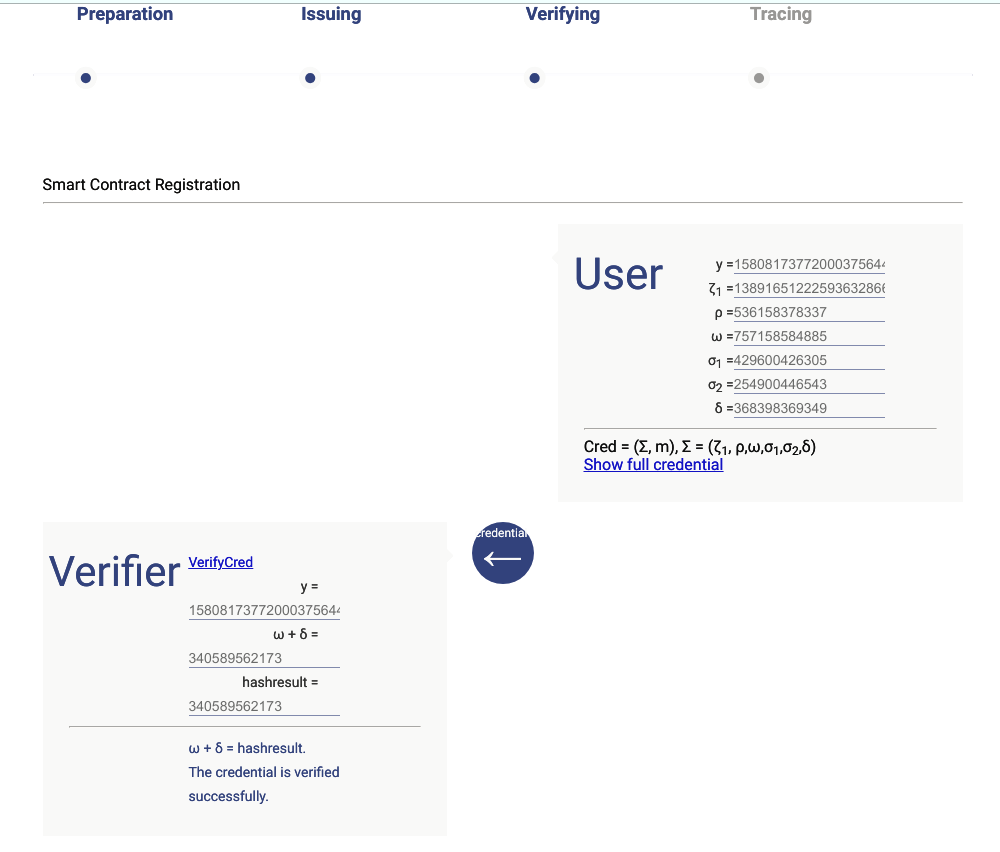1000x852 pixels.
Task: Open the Show full credential link
Action: click(x=653, y=464)
